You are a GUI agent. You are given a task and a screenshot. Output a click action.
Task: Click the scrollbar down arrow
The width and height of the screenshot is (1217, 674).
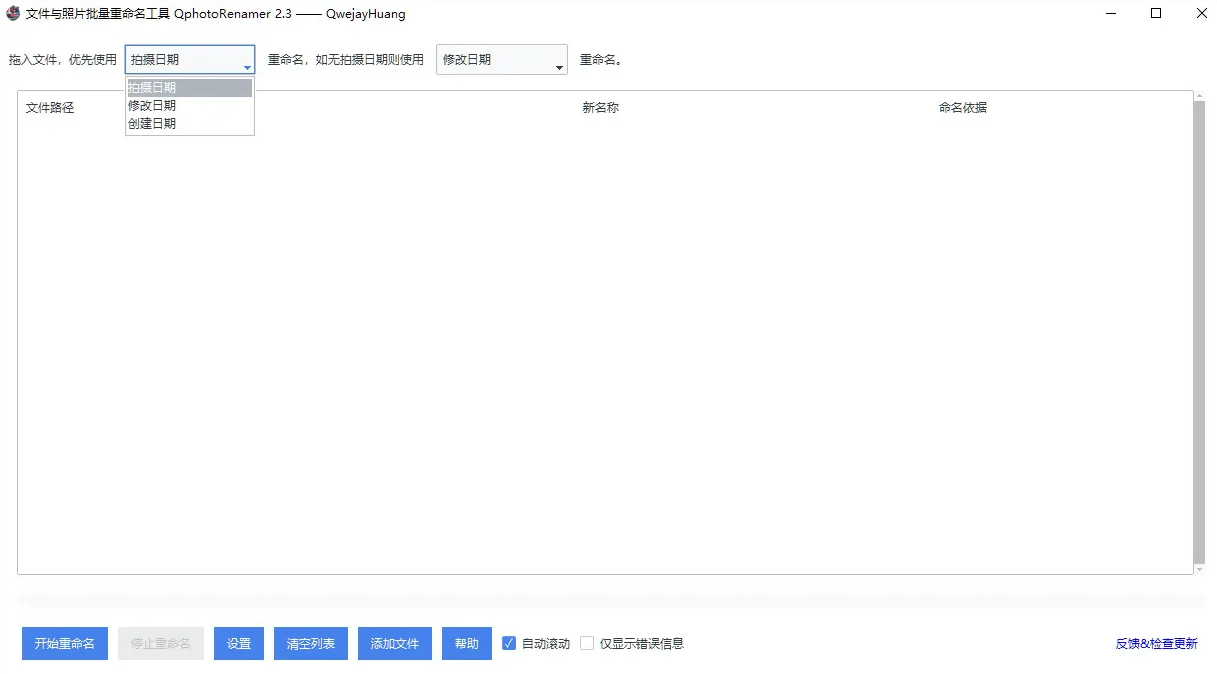1198,566
